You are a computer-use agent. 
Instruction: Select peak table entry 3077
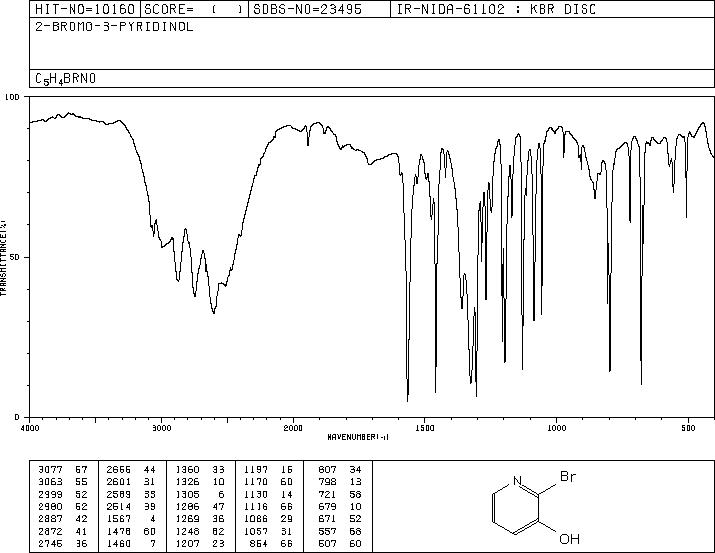click(x=51, y=469)
